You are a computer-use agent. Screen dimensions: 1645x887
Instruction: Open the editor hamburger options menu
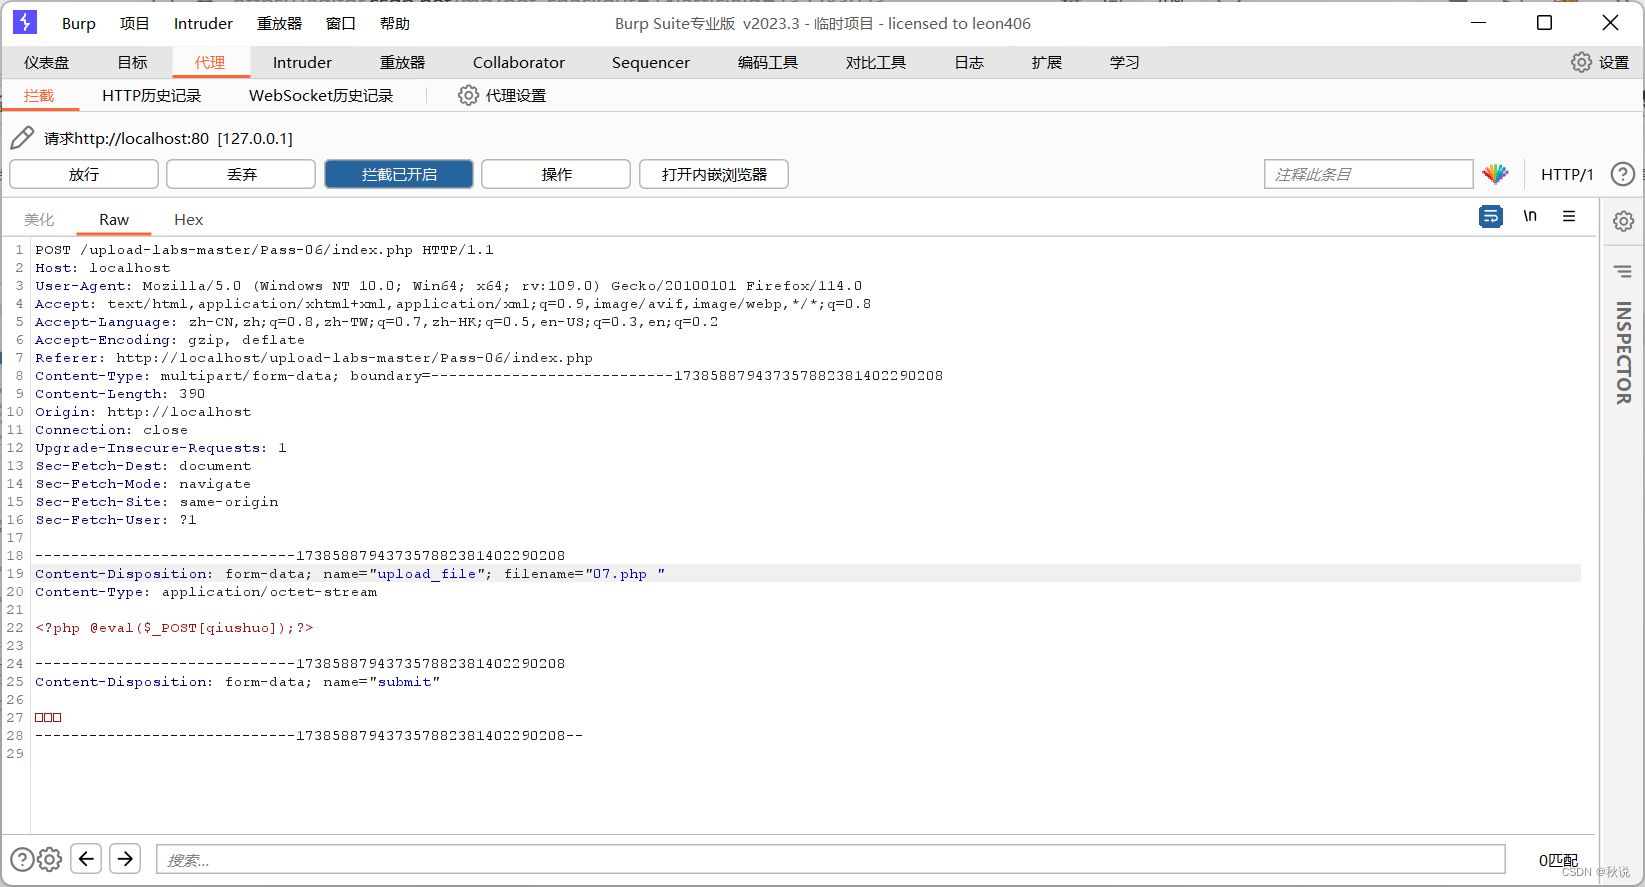(1569, 216)
